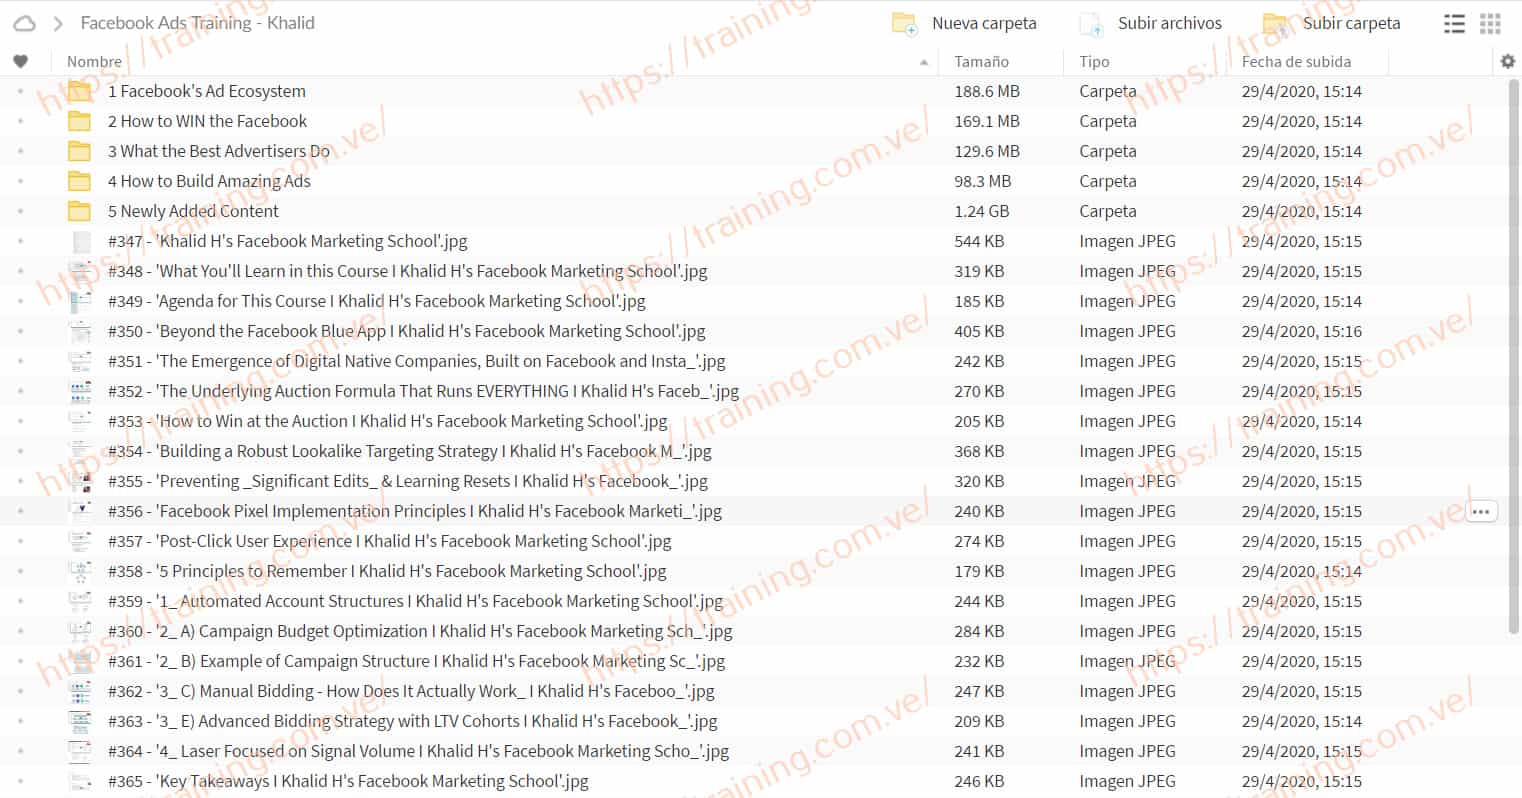Click size '188.6 MB' in first folder row
Image resolution: width=1522 pixels, height=798 pixels.
click(x=987, y=91)
